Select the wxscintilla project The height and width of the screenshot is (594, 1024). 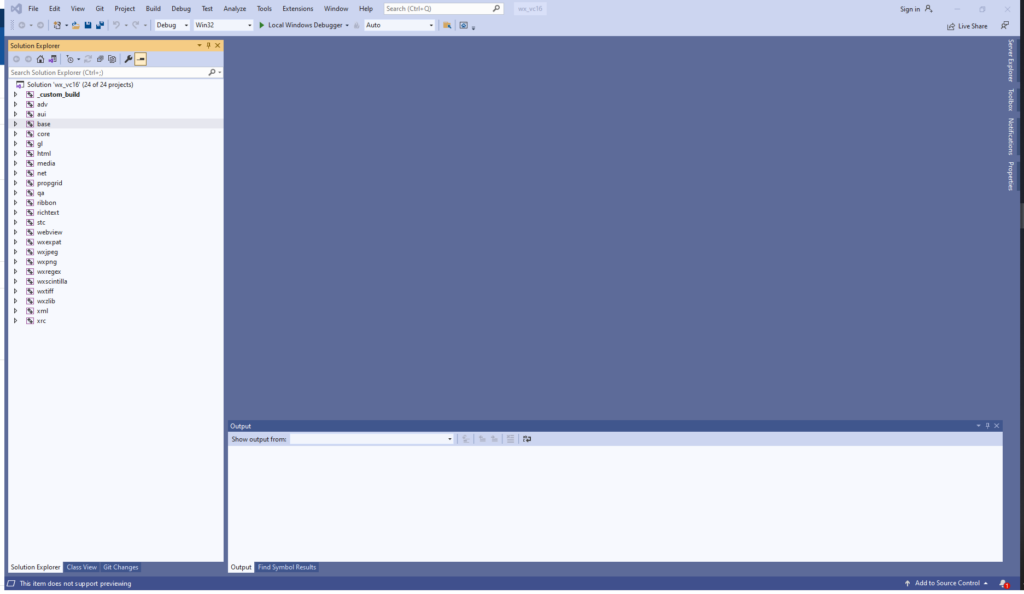click(52, 281)
